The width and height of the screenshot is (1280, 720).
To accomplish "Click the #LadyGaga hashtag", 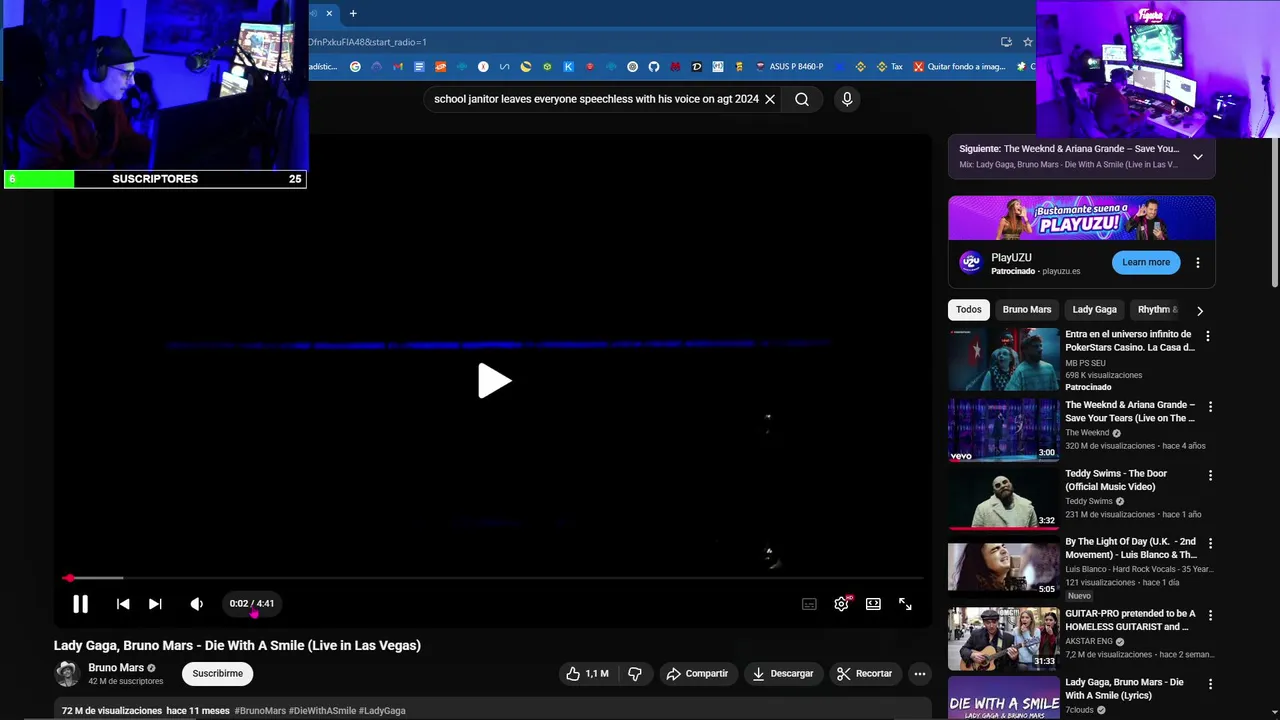I will [x=382, y=711].
